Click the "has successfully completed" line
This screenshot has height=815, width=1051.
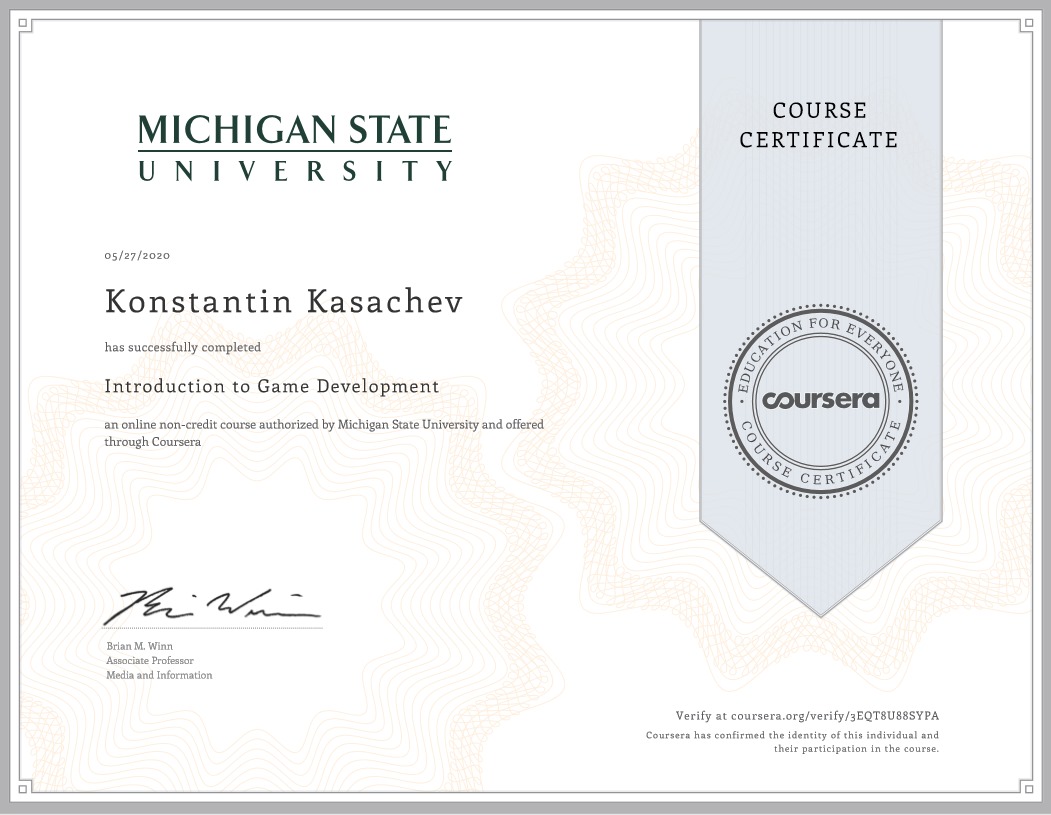point(183,348)
